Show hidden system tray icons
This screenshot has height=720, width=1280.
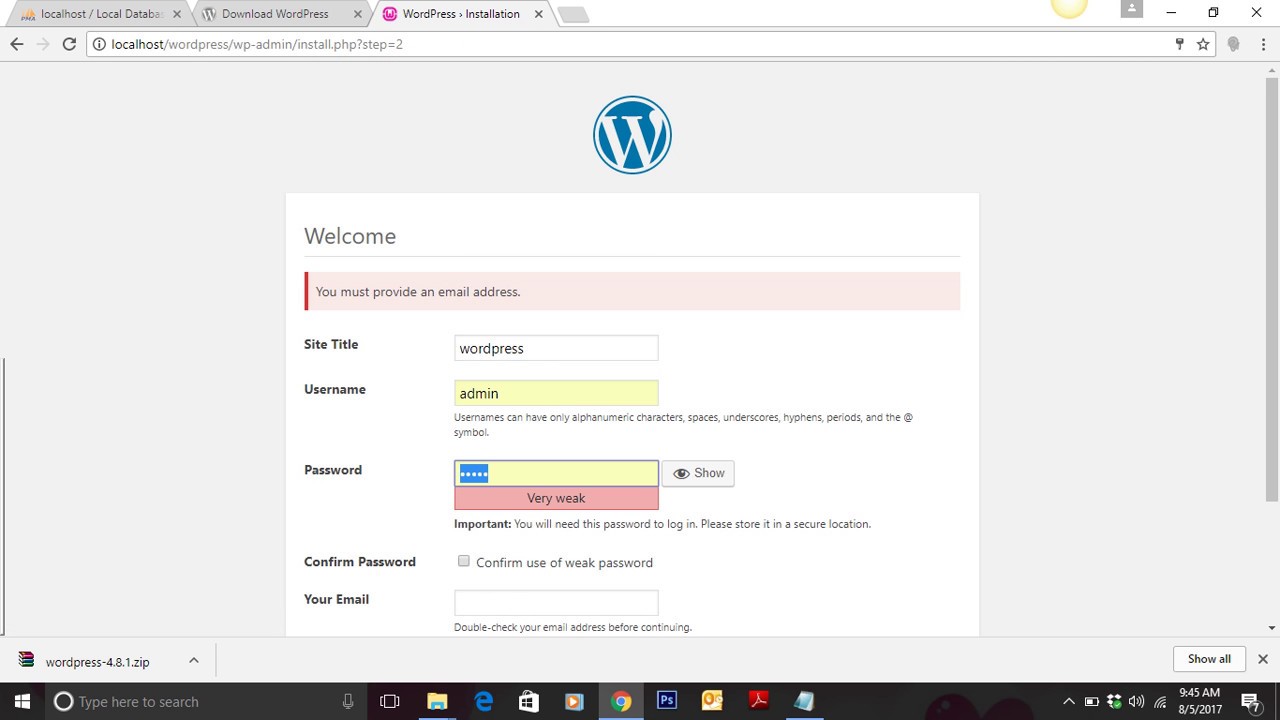pyautogui.click(x=1068, y=701)
